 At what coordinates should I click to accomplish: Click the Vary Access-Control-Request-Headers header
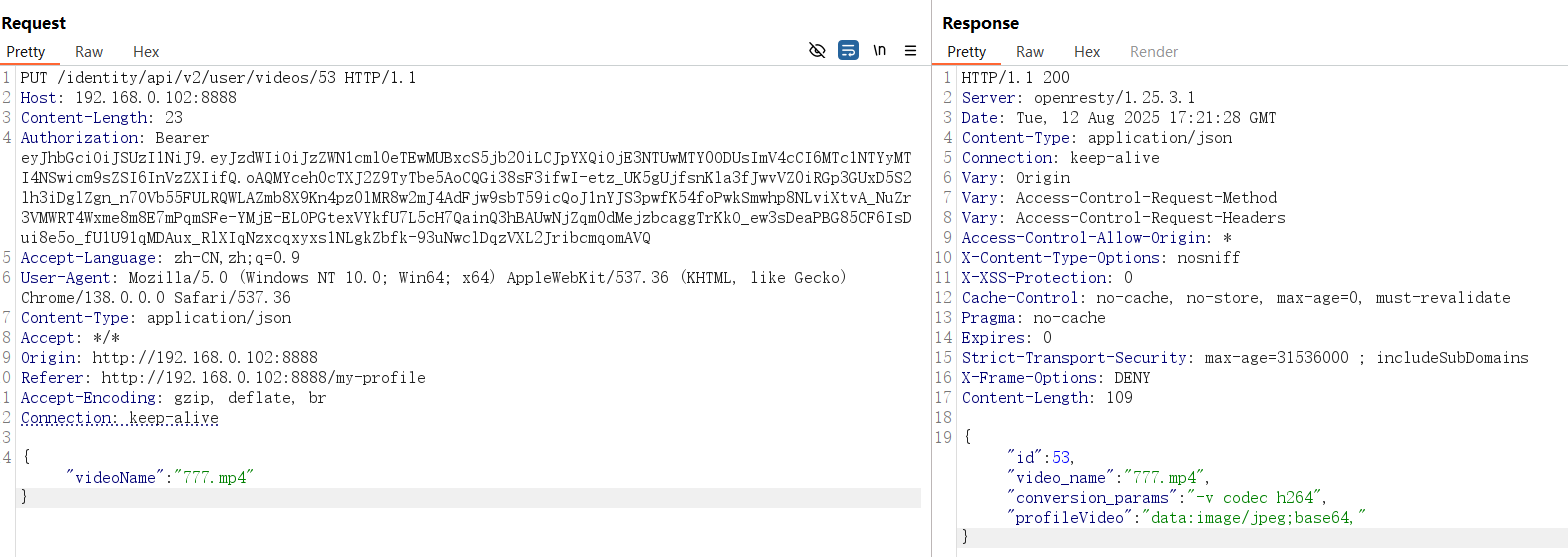click(x=1123, y=218)
